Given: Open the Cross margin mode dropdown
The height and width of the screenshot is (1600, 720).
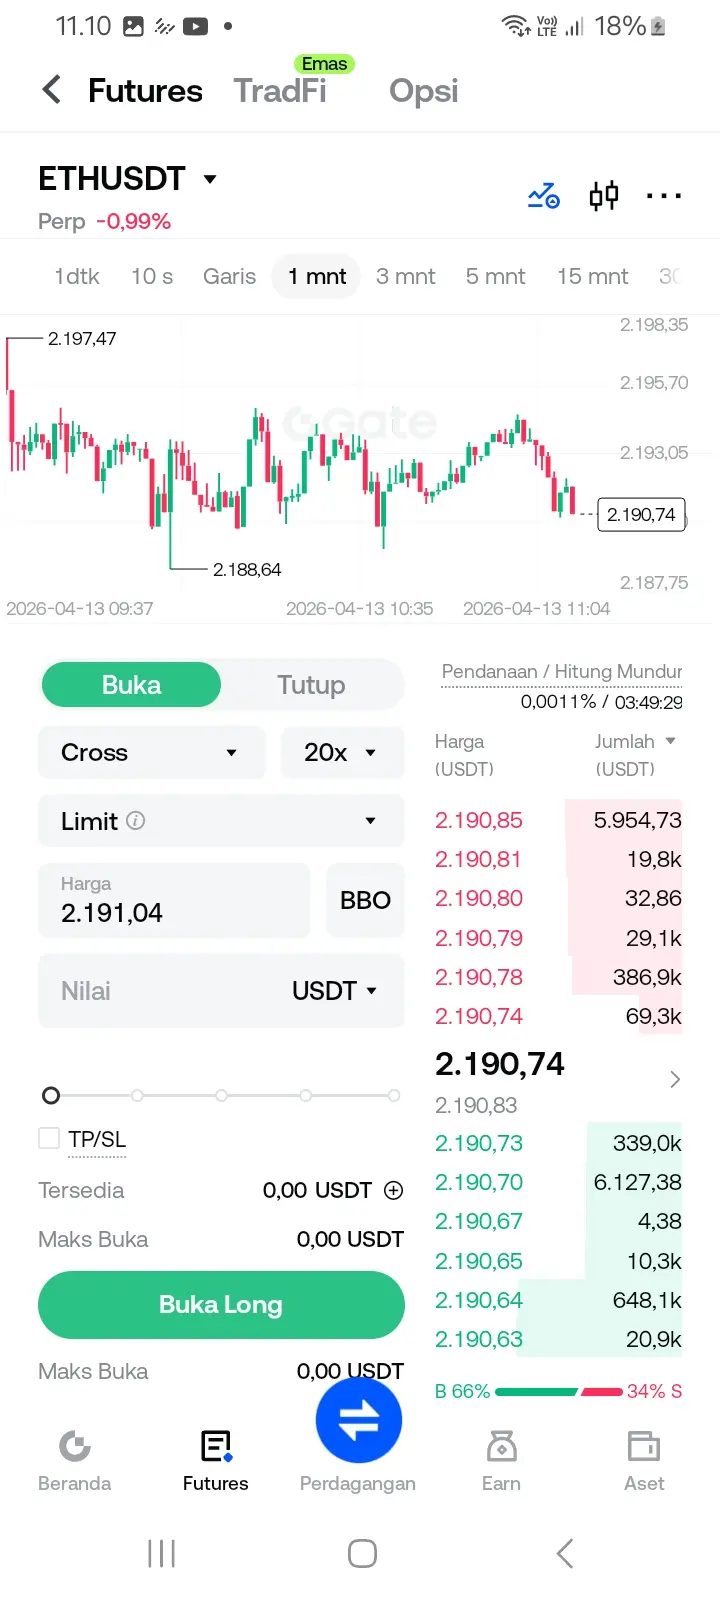Looking at the screenshot, I should click(x=151, y=752).
